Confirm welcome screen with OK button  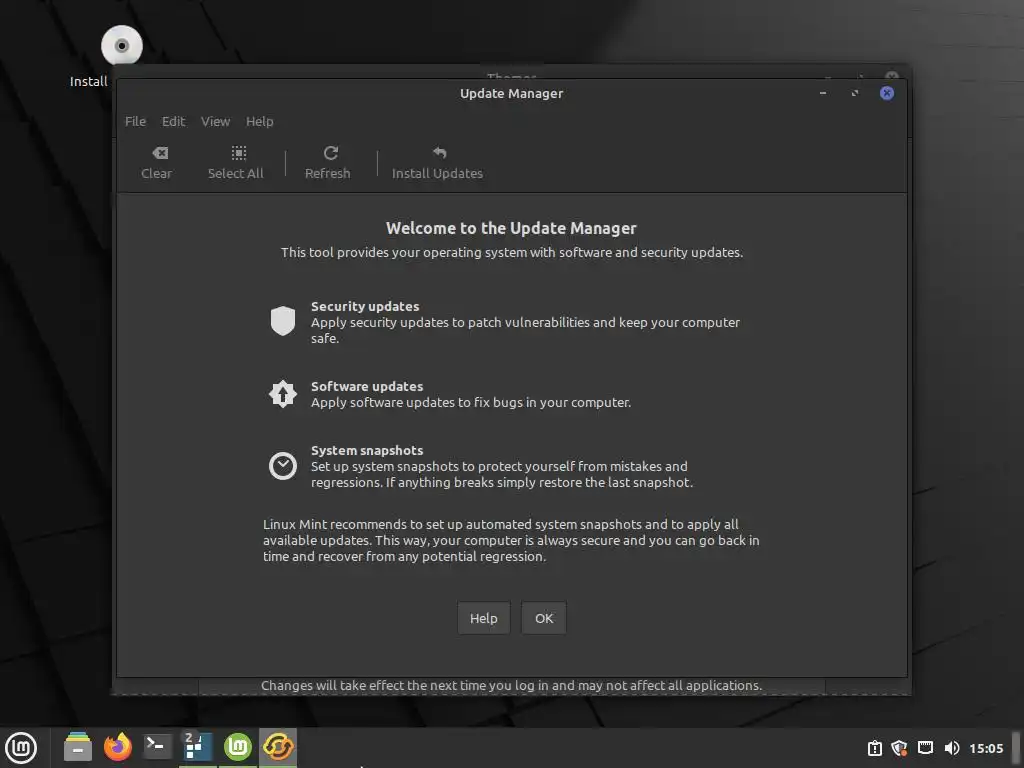pyautogui.click(x=544, y=618)
